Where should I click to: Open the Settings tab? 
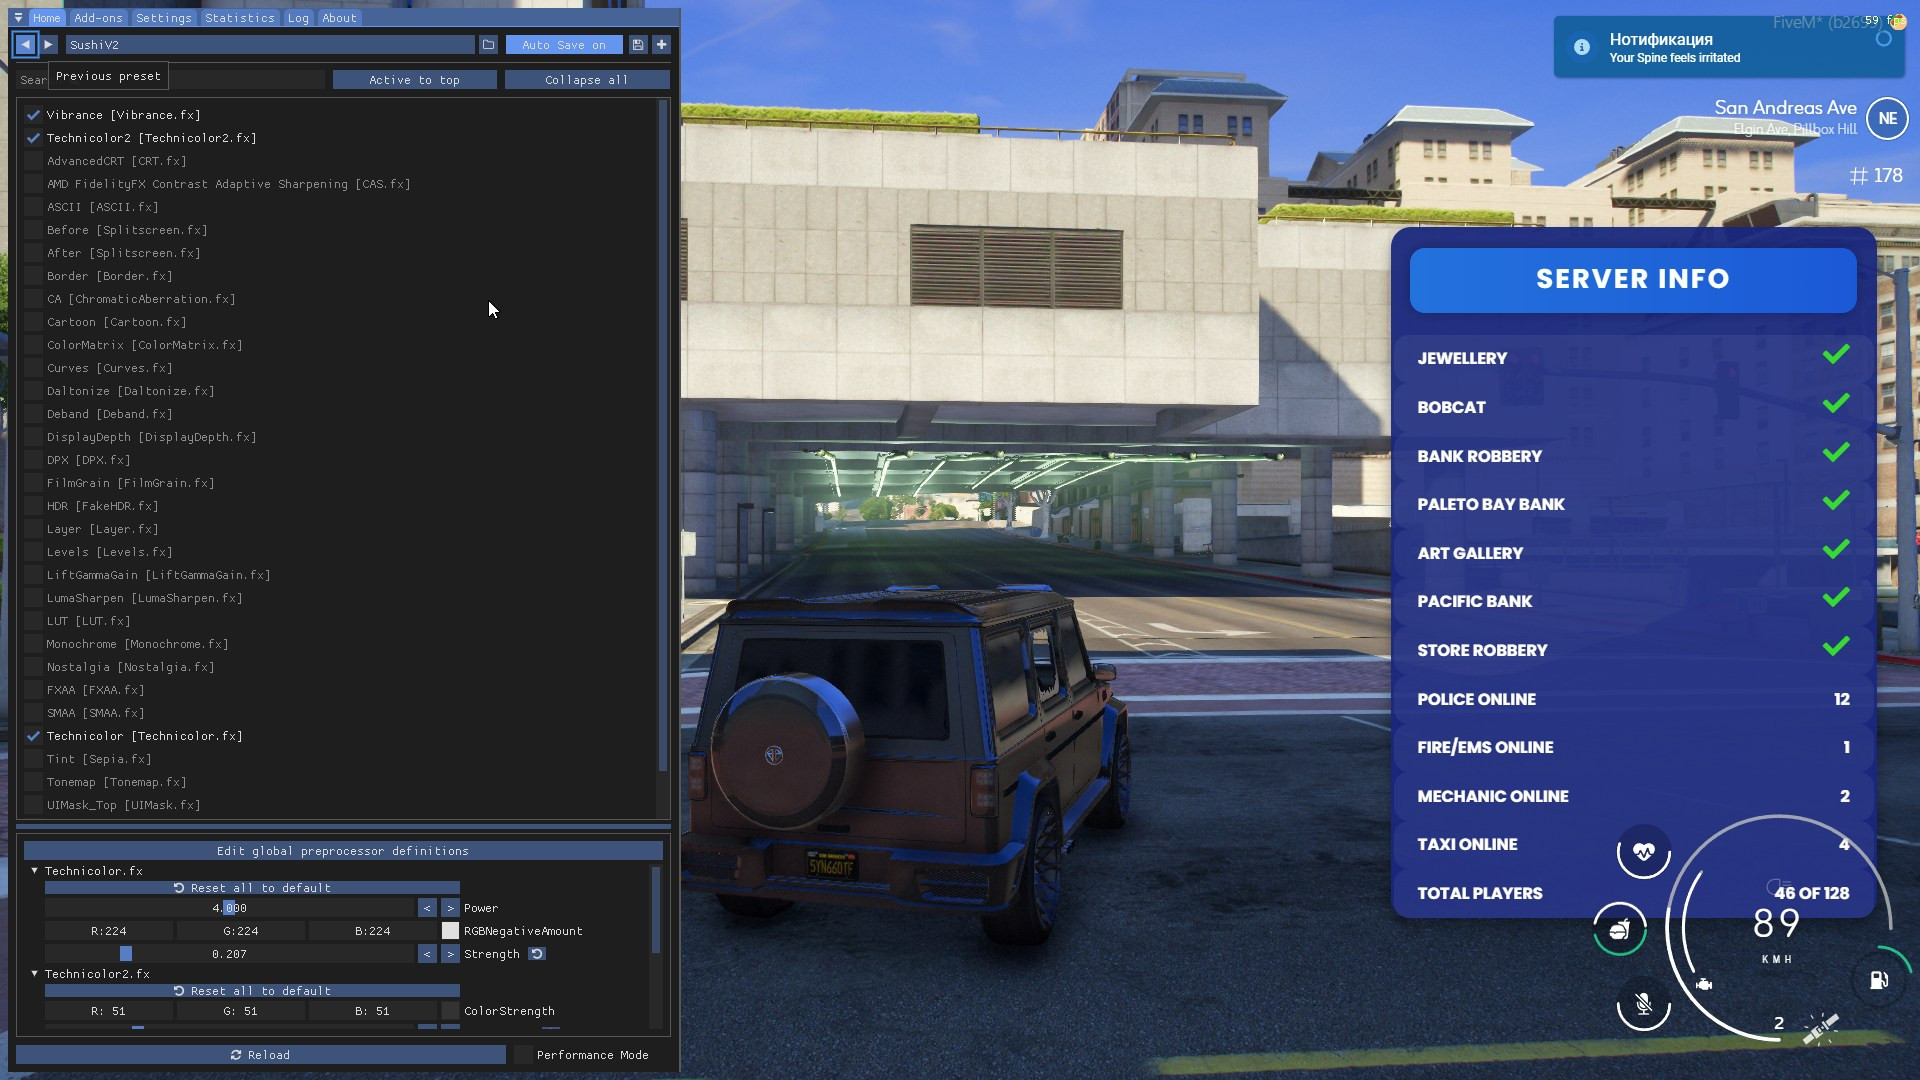point(164,18)
